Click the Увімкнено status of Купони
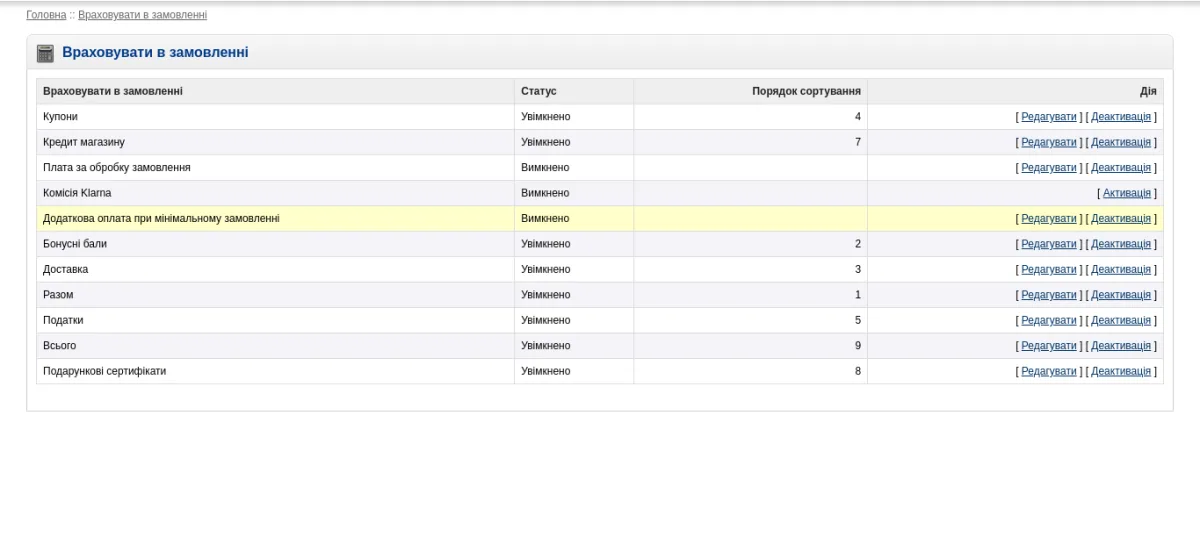Screen dimensions: 1200x537 [546, 117]
